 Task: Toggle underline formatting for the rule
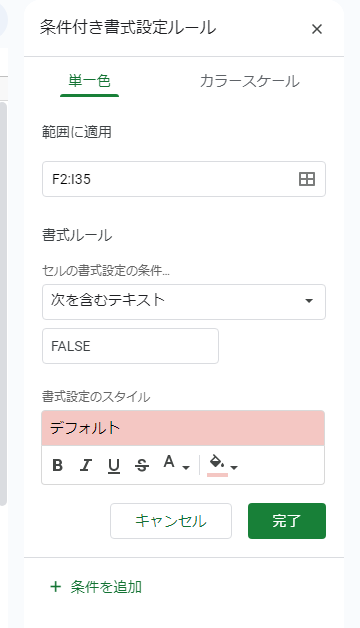coord(114,465)
